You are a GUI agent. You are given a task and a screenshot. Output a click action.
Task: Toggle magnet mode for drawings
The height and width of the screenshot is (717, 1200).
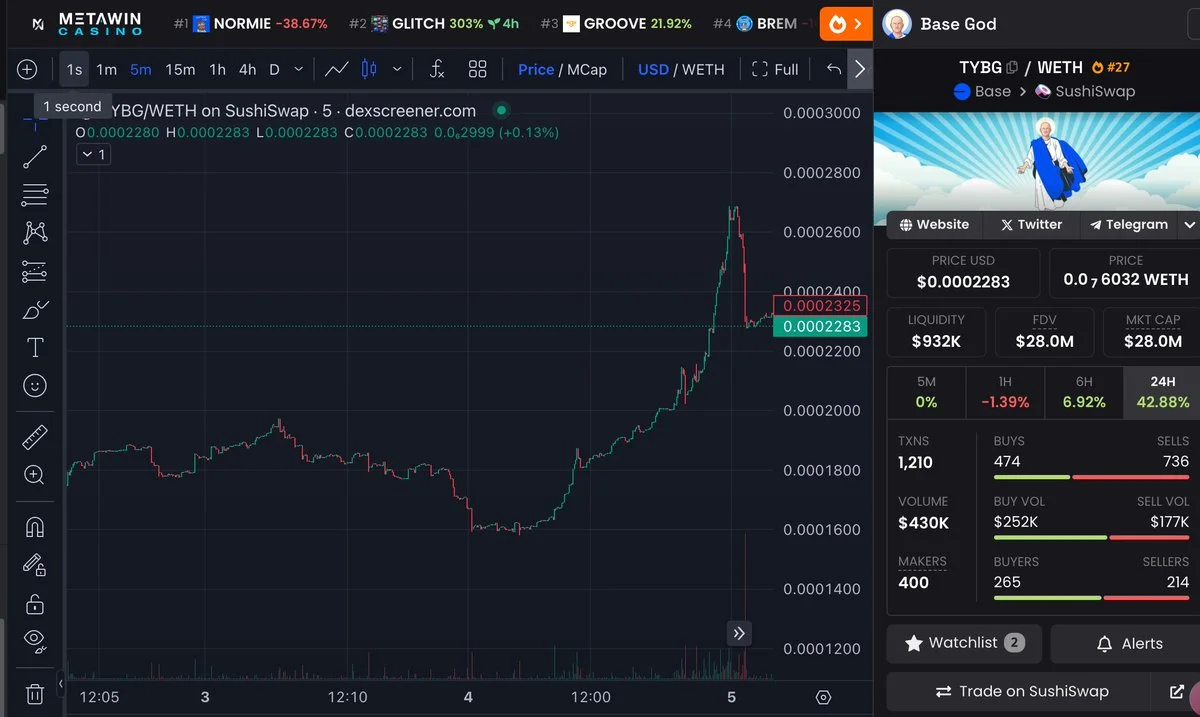[x=35, y=527]
